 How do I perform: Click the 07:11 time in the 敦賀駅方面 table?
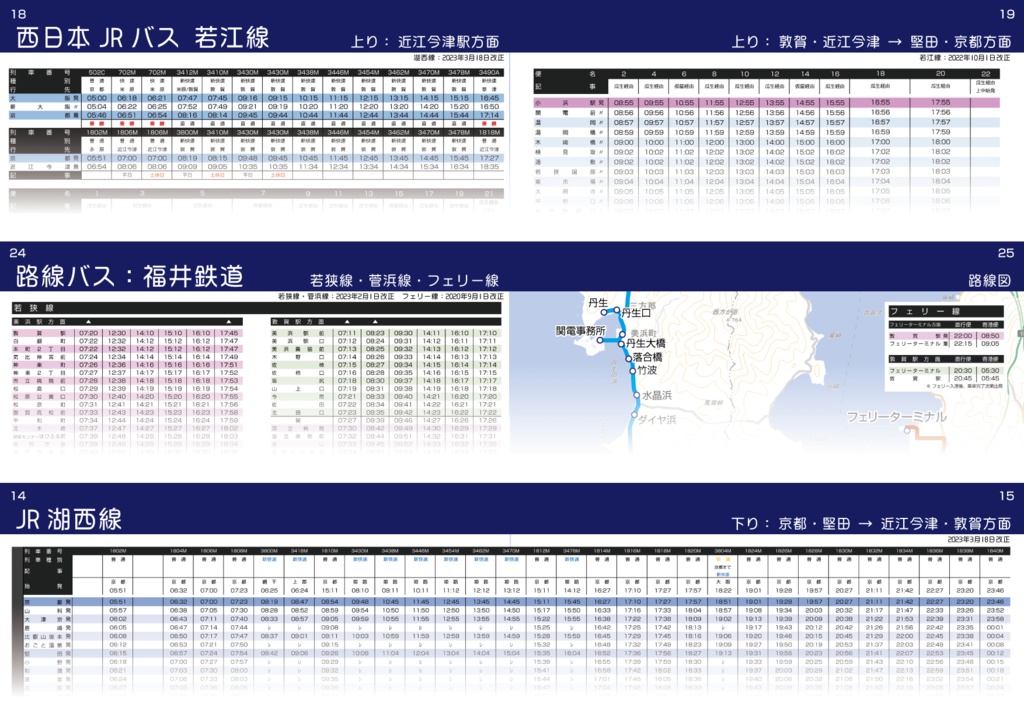pos(347,333)
